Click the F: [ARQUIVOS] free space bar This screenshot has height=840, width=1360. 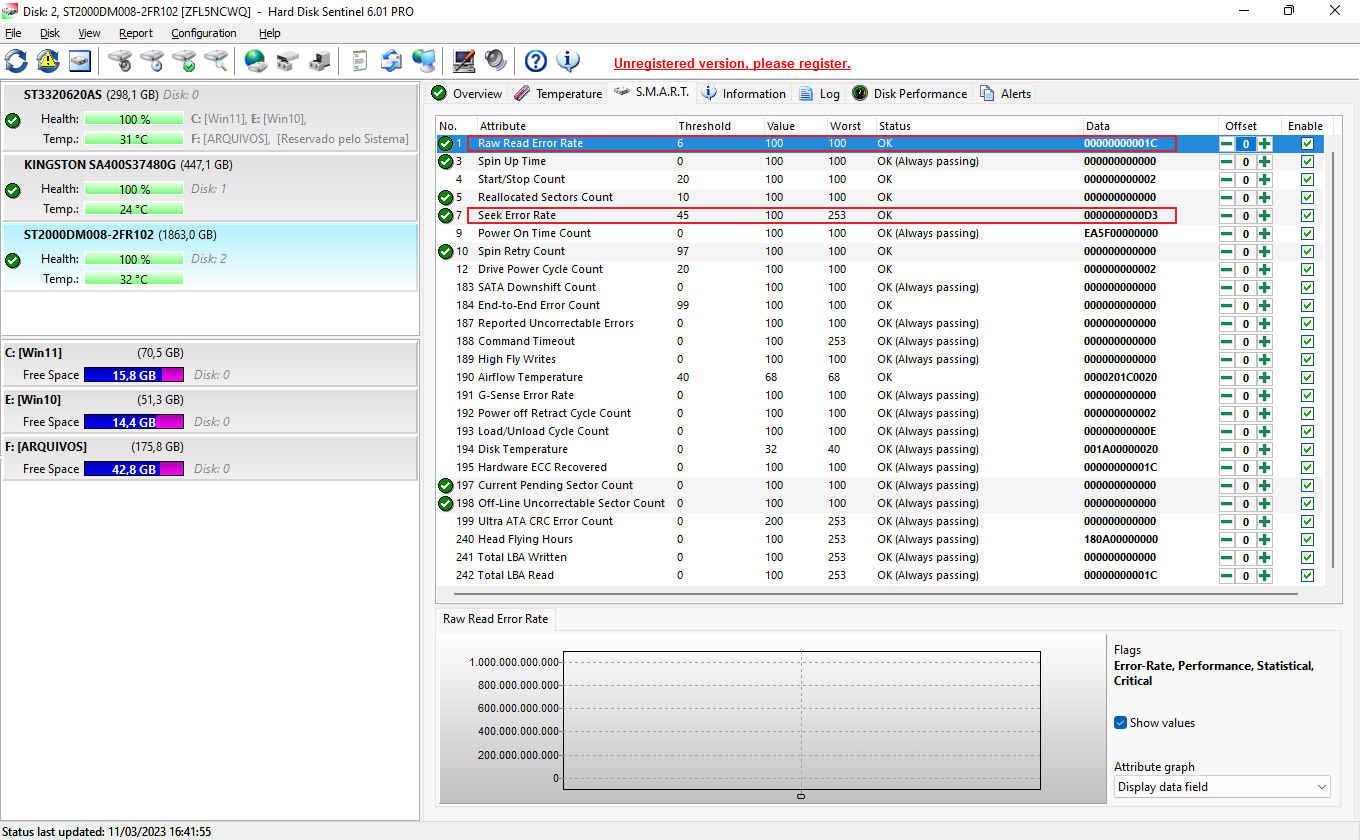(134, 469)
